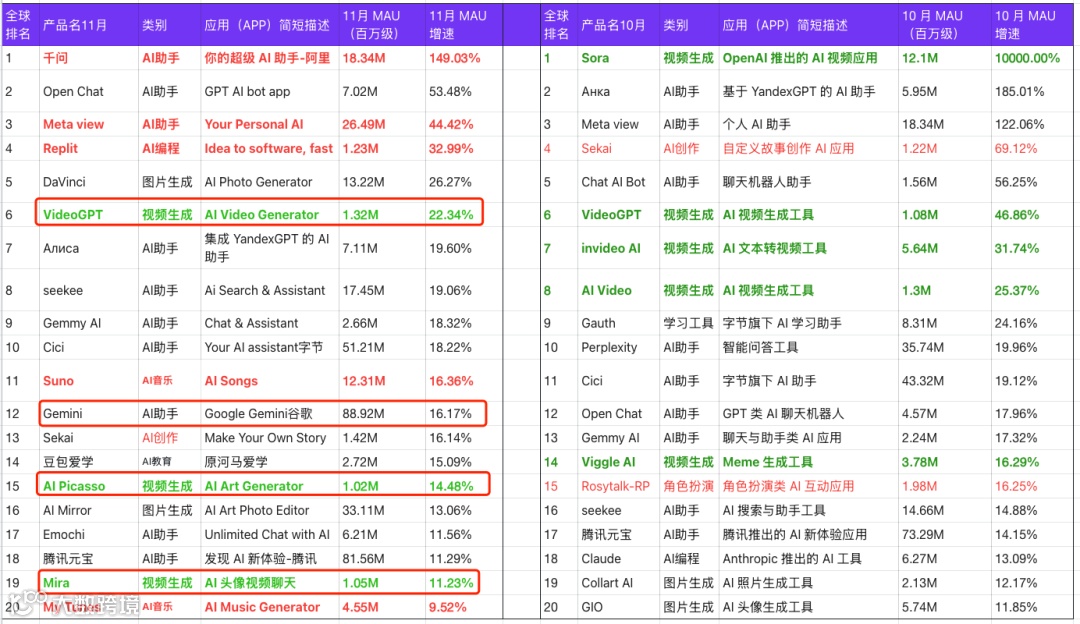Click the '185.01%' growth value

coord(1019,92)
